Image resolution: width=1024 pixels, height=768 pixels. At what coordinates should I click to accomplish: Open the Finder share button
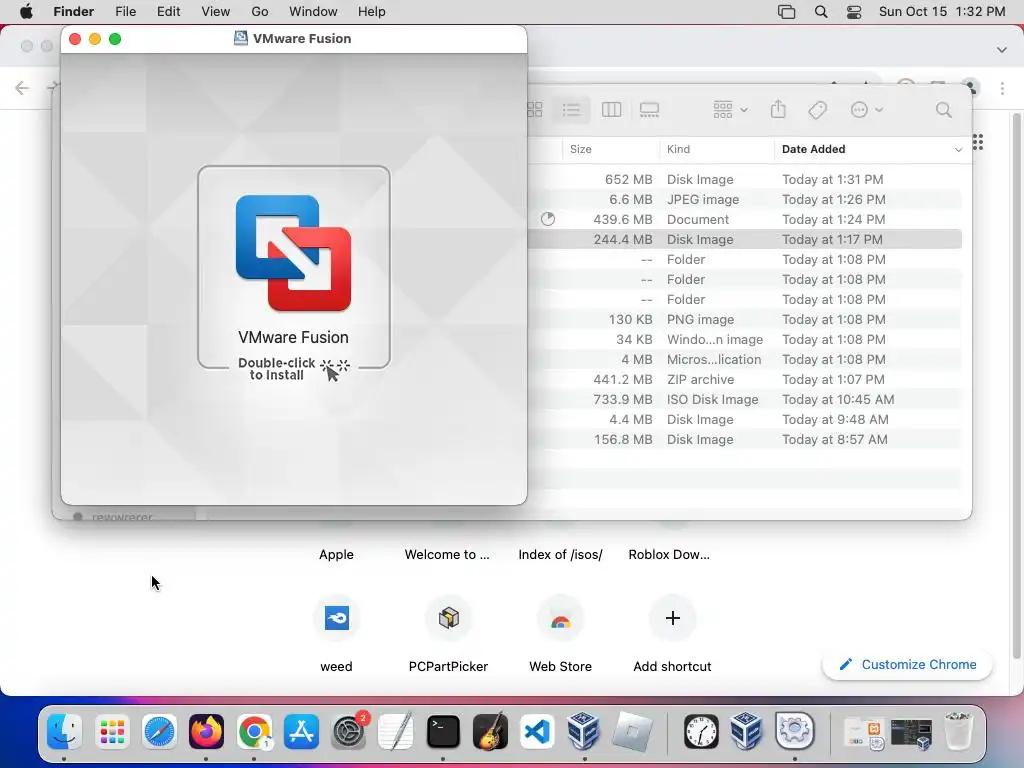click(778, 109)
